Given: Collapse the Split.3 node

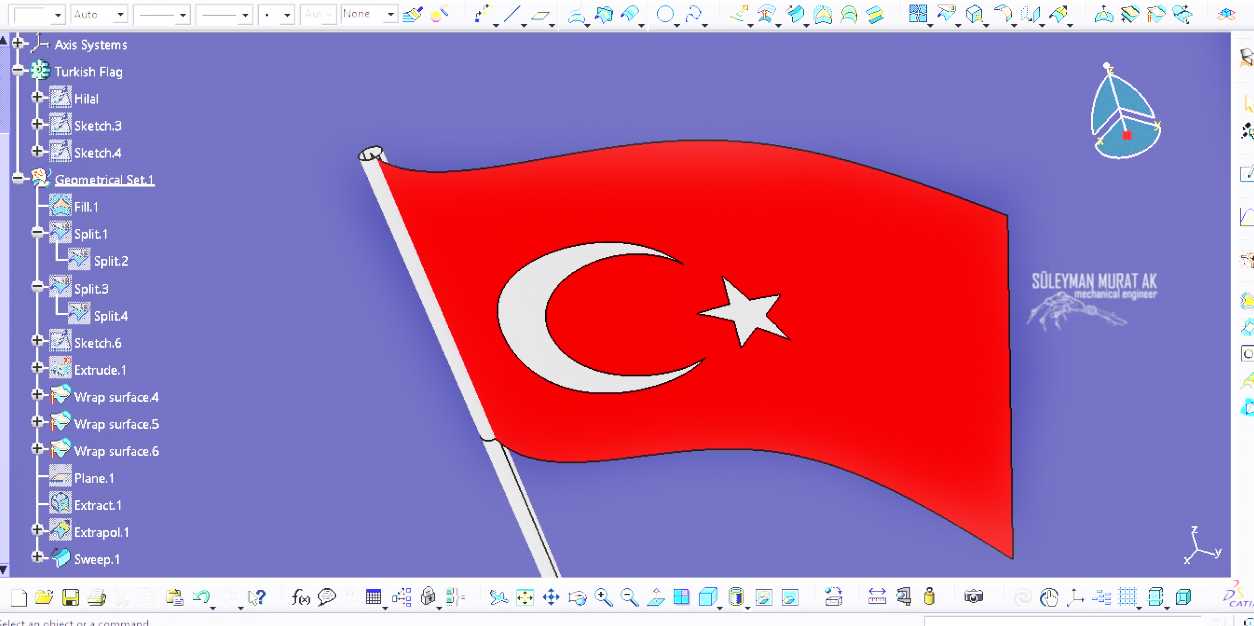Looking at the screenshot, I should tap(38, 287).
